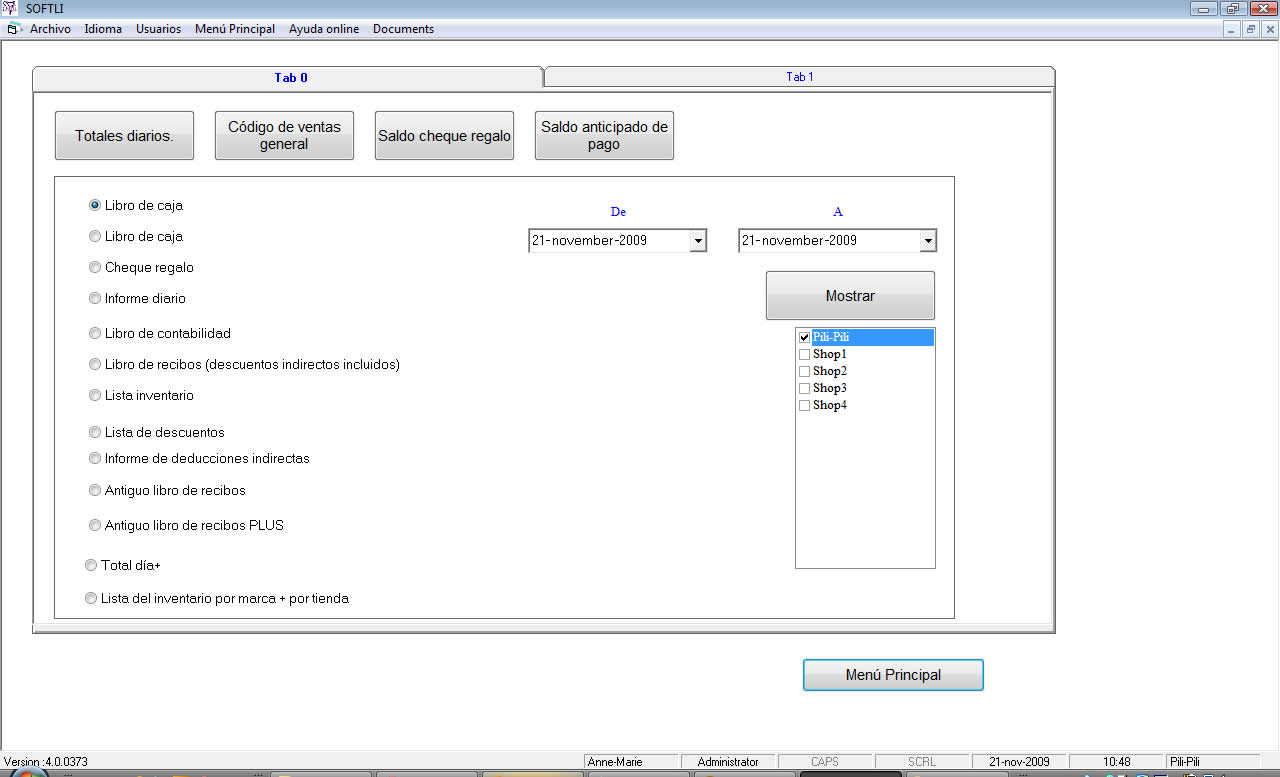
Task: Click the Administrator status bar entry
Action: click(728, 762)
